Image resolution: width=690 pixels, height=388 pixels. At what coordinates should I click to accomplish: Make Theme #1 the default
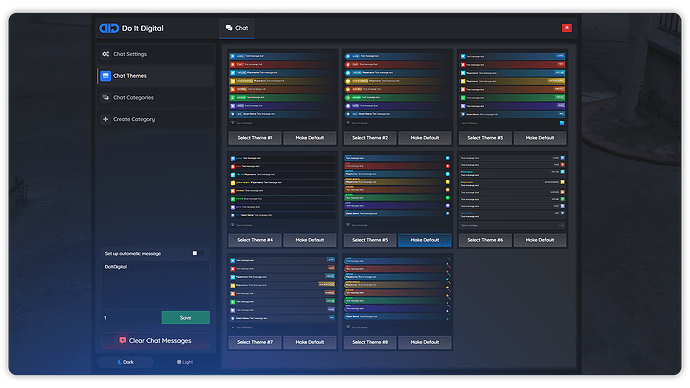click(310, 138)
